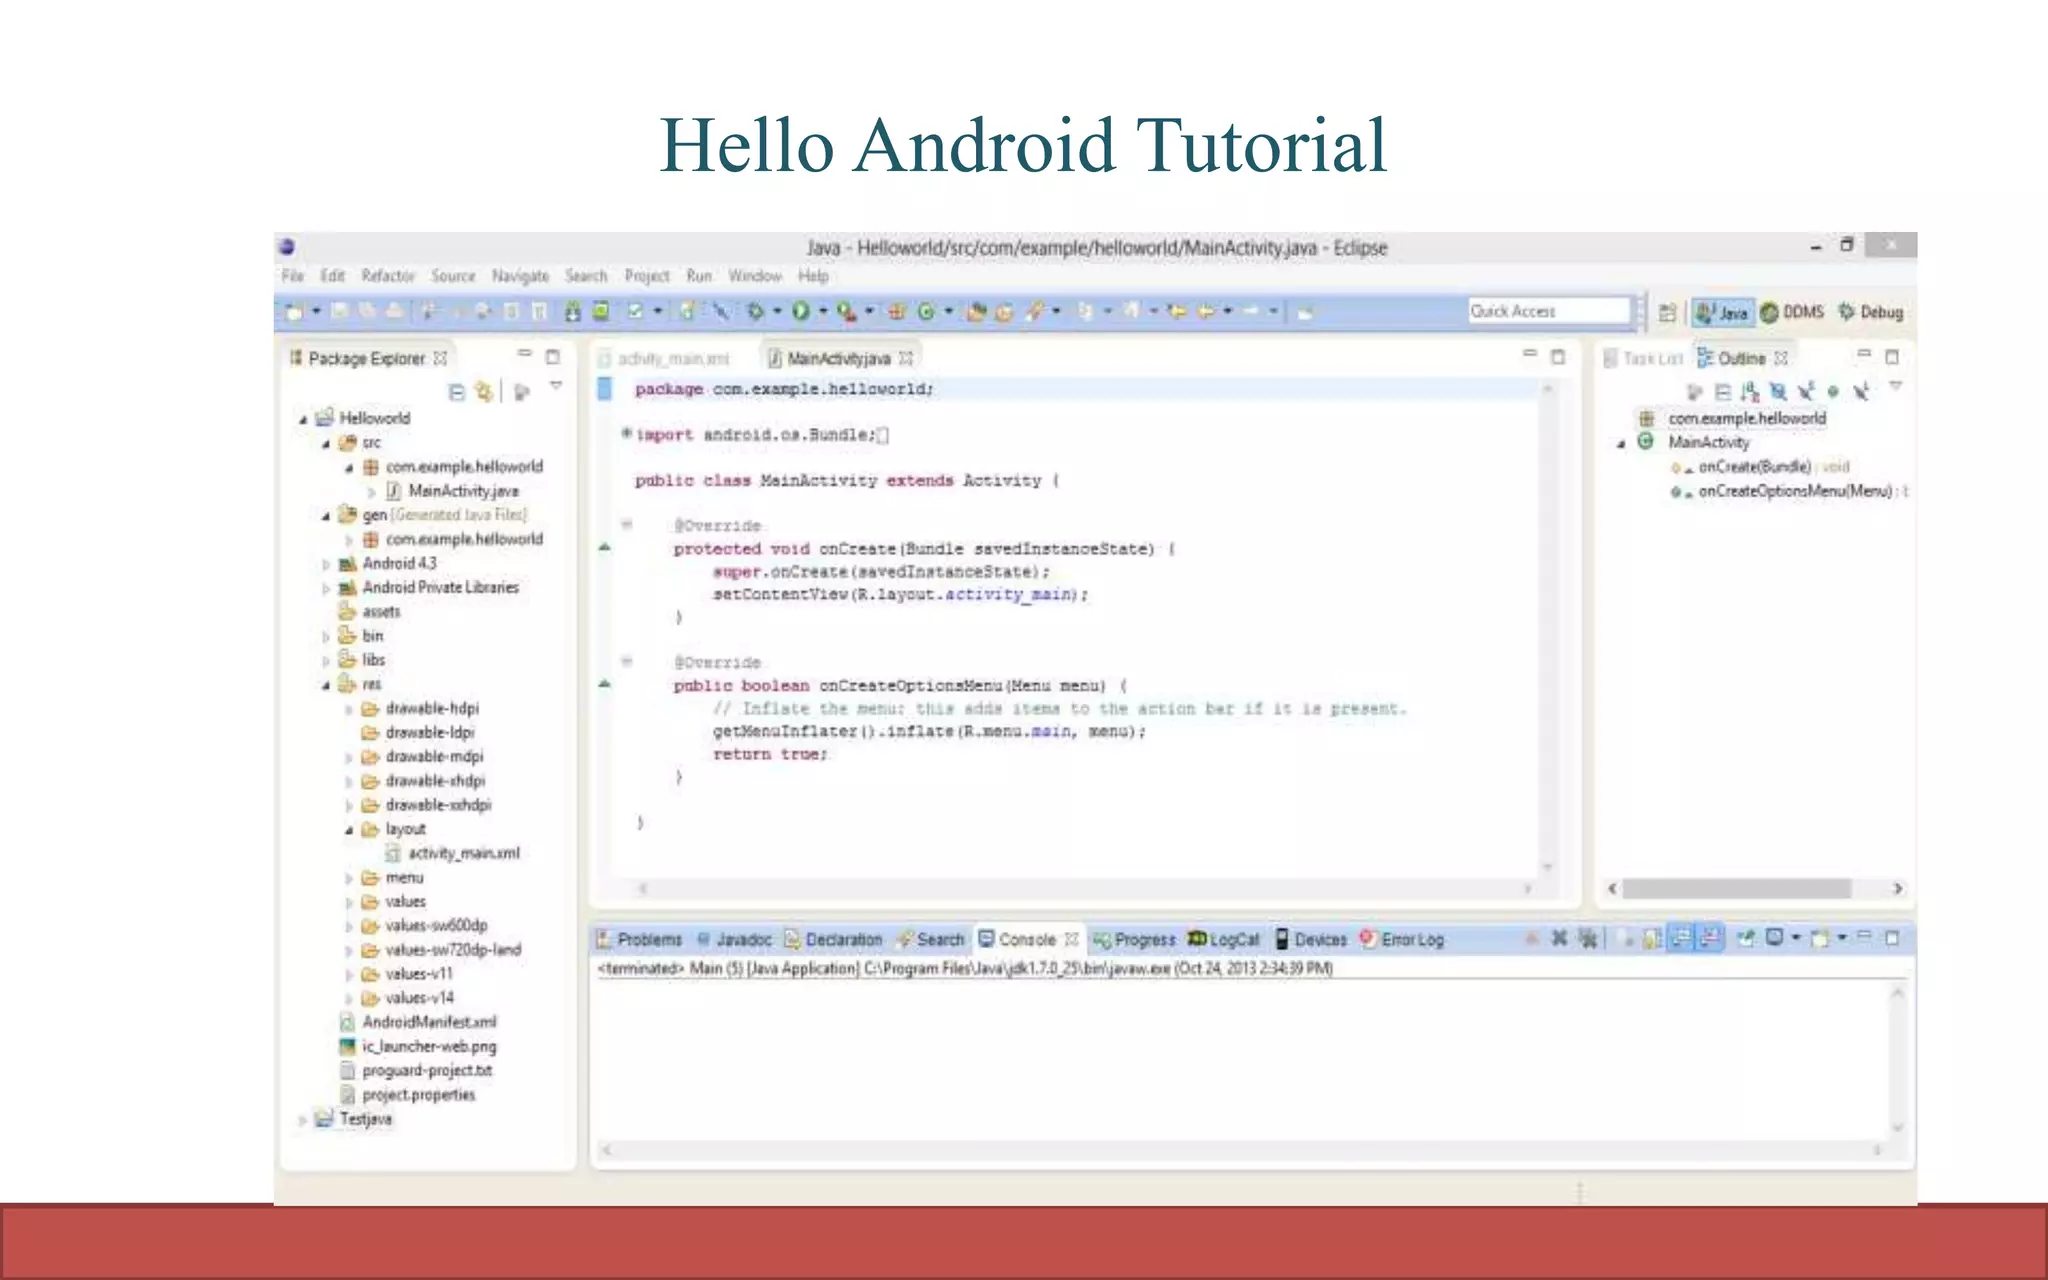
Task: Toggle Hide Fields in Outline toolbar
Action: [1778, 392]
